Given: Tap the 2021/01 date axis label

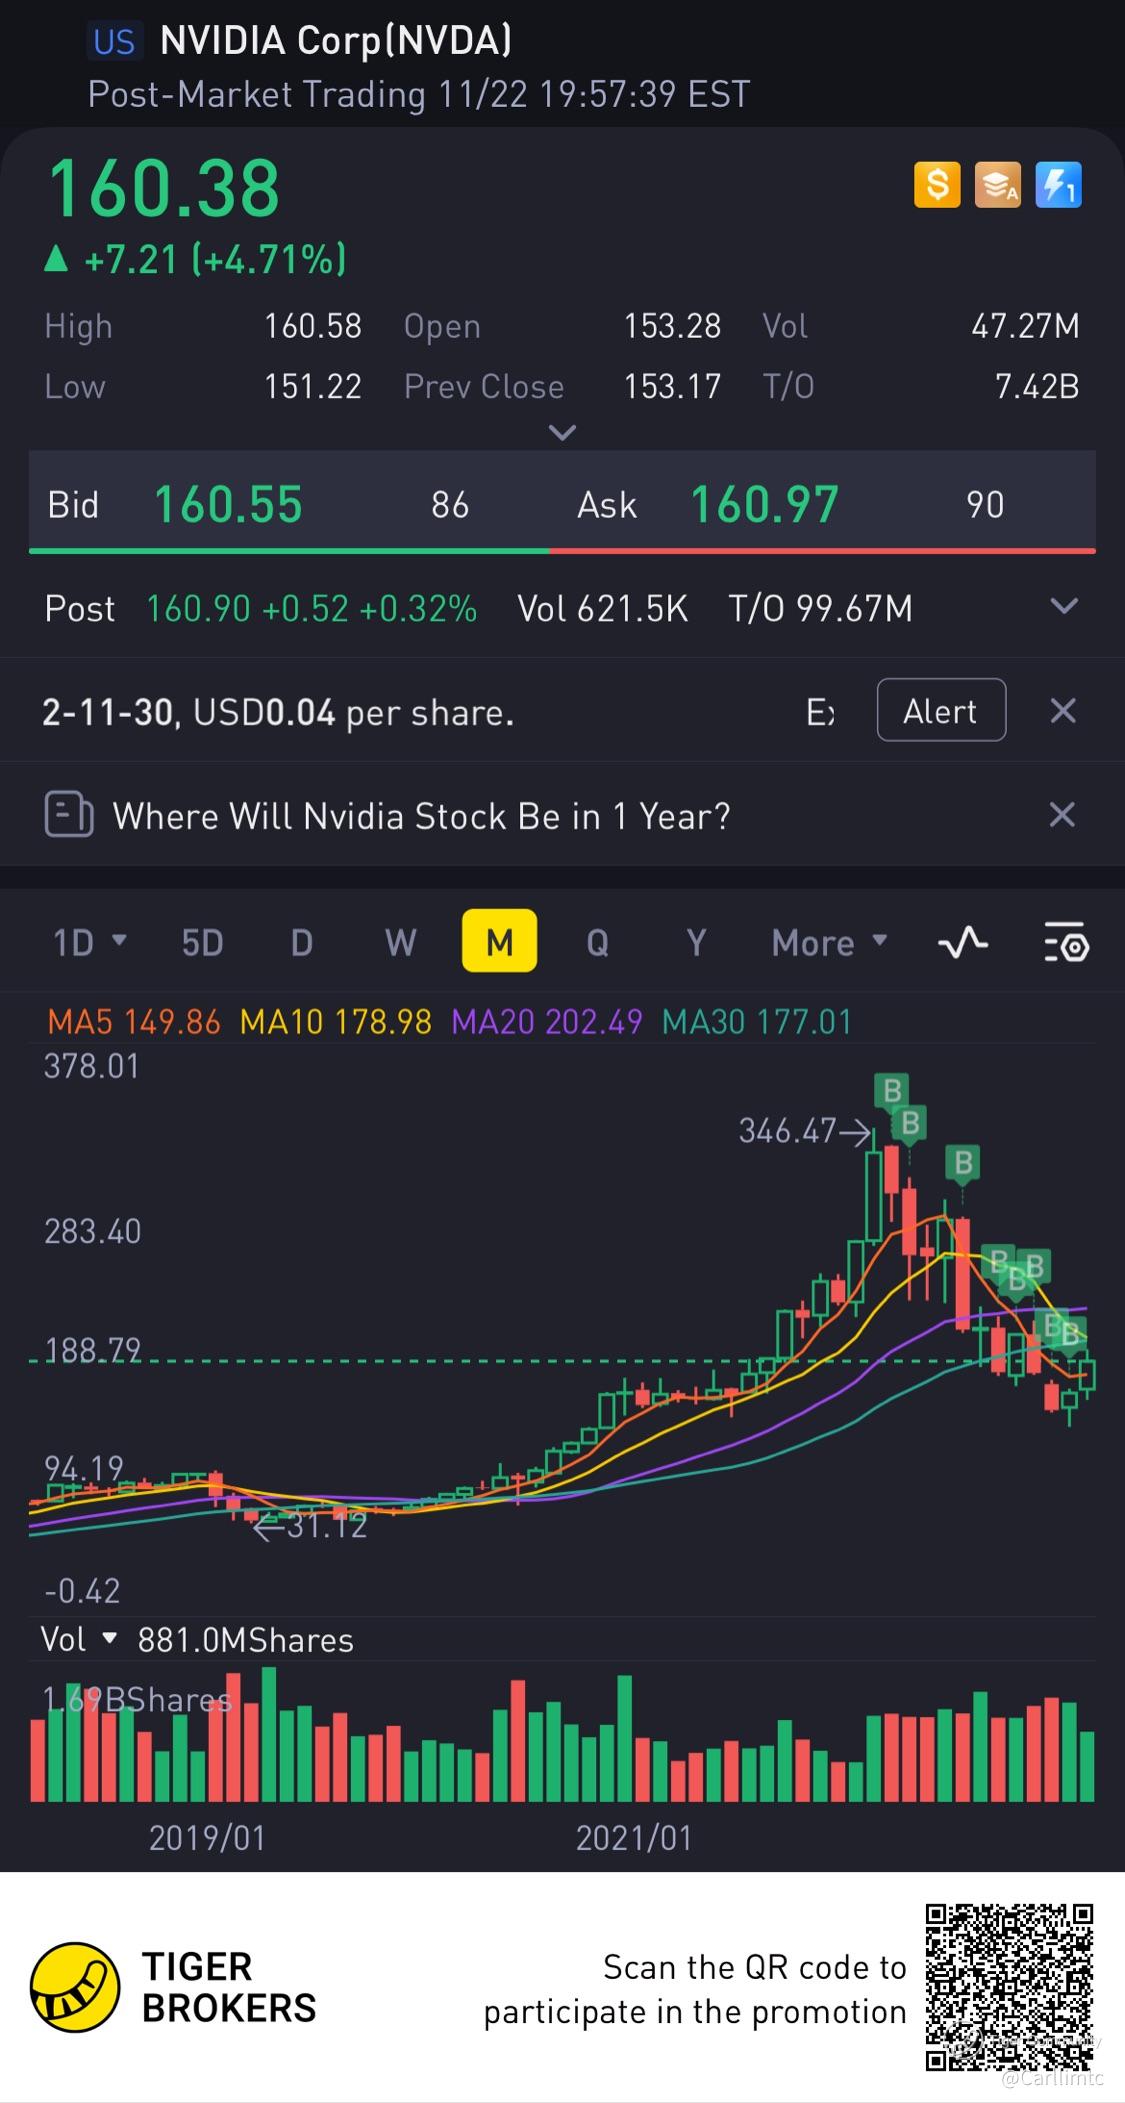Looking at the screenshot, I should pos(634,1838).
